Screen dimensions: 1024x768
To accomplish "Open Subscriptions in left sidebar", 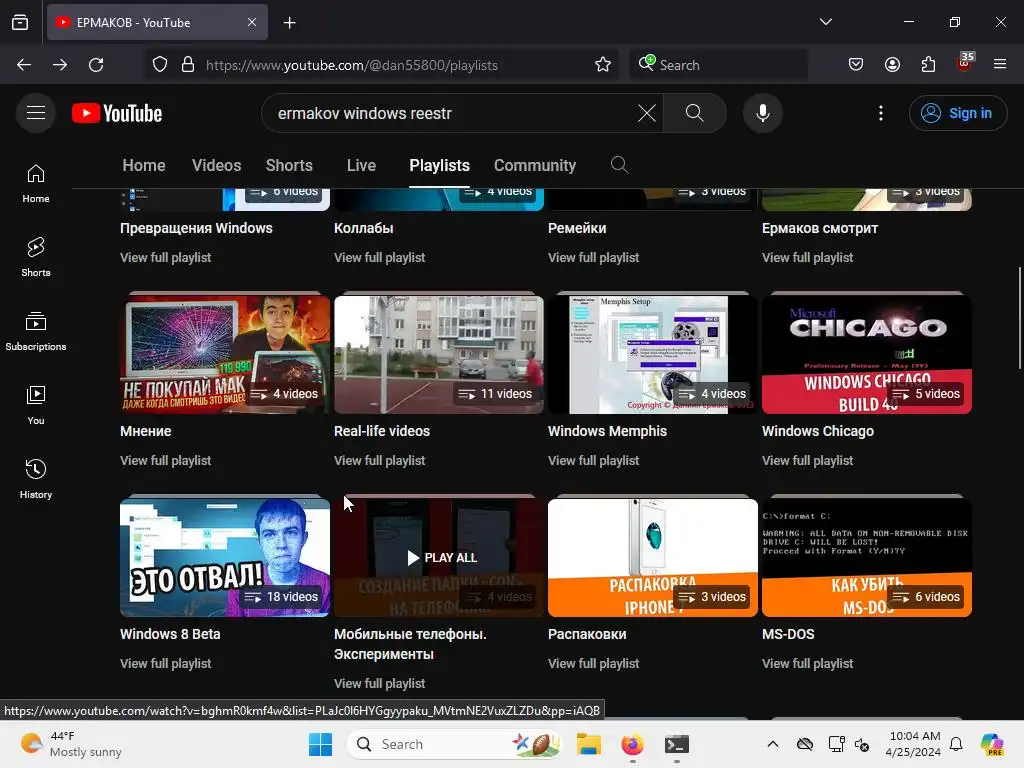I will pos(36,332).
